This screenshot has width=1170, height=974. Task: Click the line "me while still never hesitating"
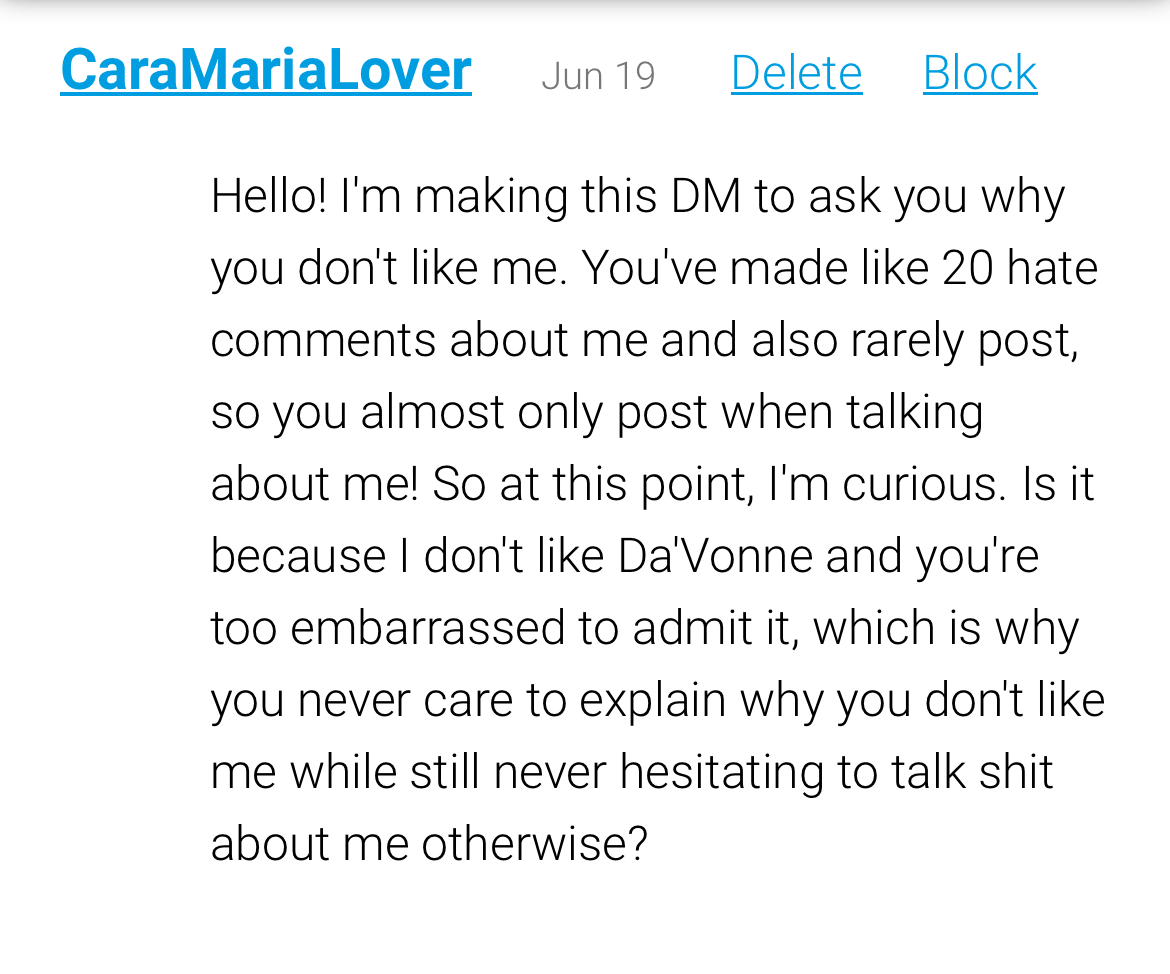(x=632, y=772)
